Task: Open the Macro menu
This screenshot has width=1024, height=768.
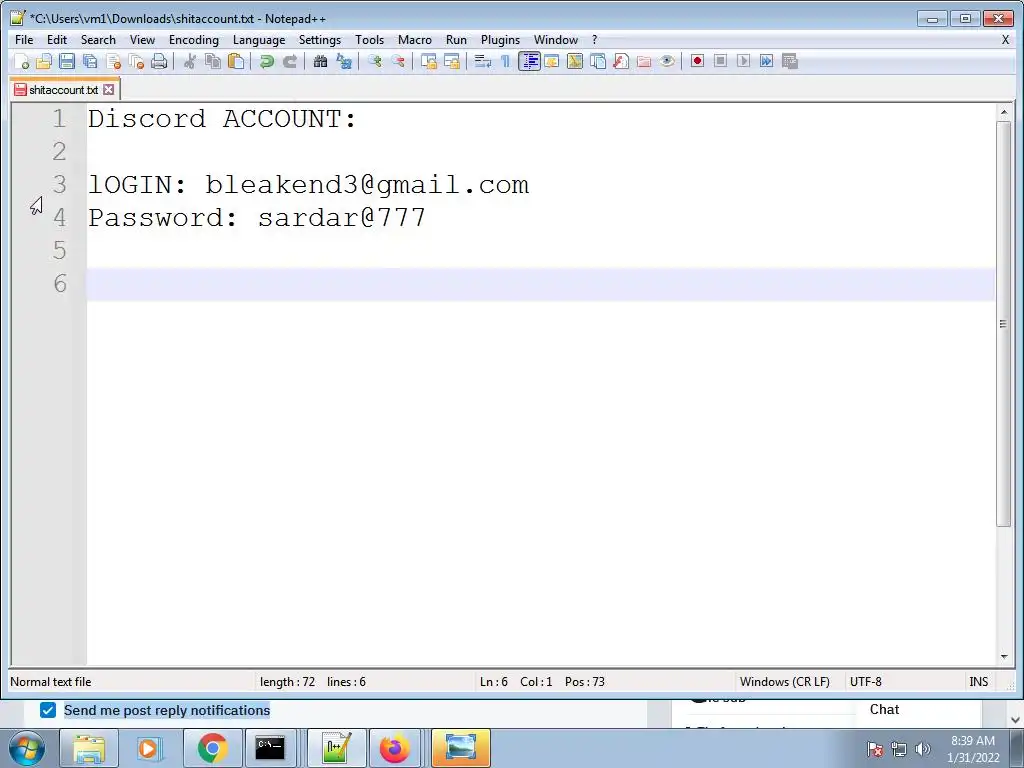Action: (415, 40)
